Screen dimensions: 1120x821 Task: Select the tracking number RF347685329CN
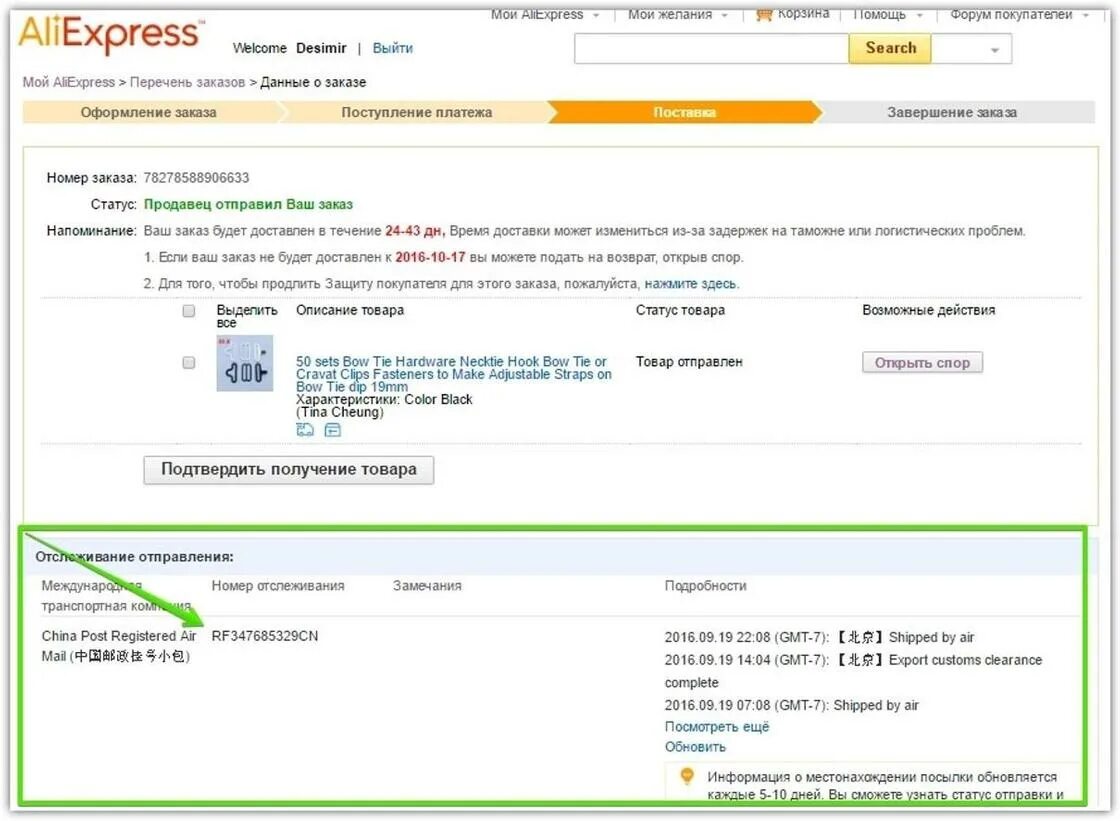coord(265,636)
